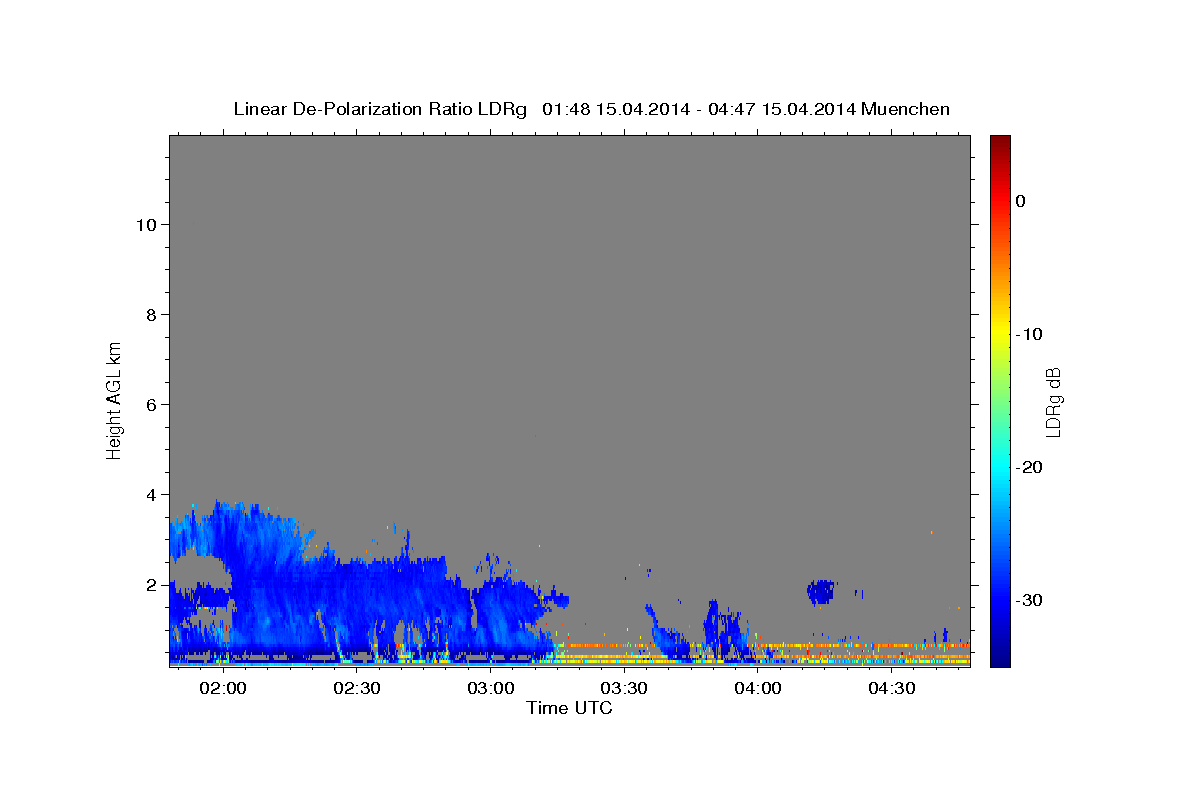Click the 04:00 time axis label

758,689
